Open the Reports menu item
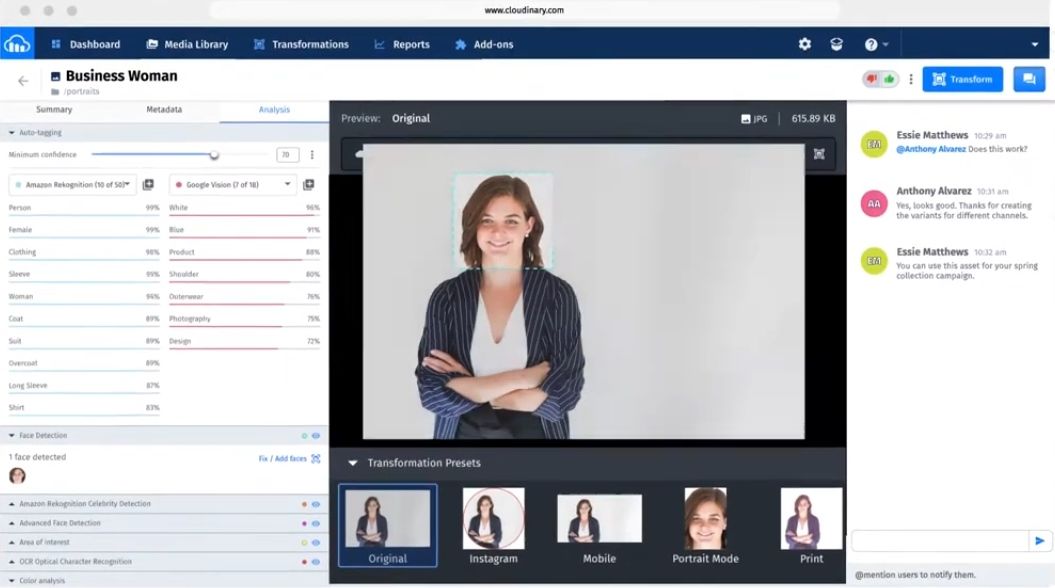Screen dimensions: 1055x588 (402, 44)
